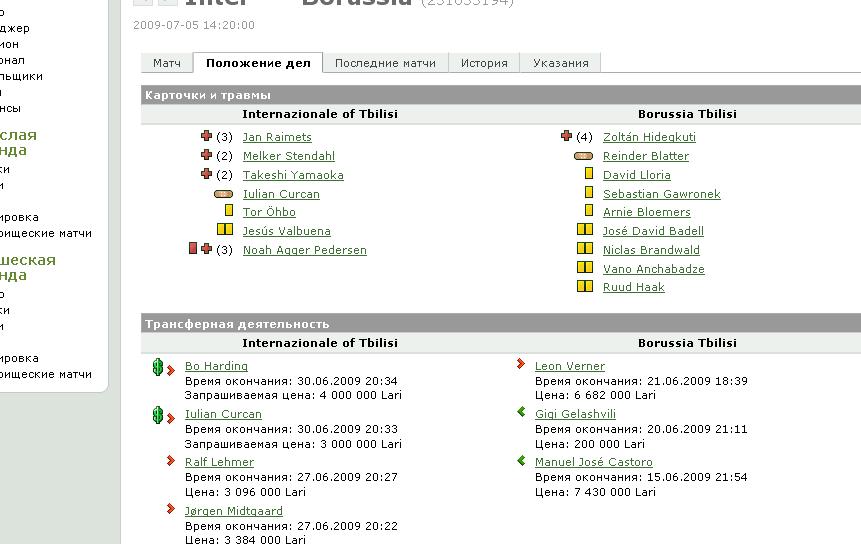
Task: Click green bought arrow beside Manuel José Castoro
Action: (521, 460)
